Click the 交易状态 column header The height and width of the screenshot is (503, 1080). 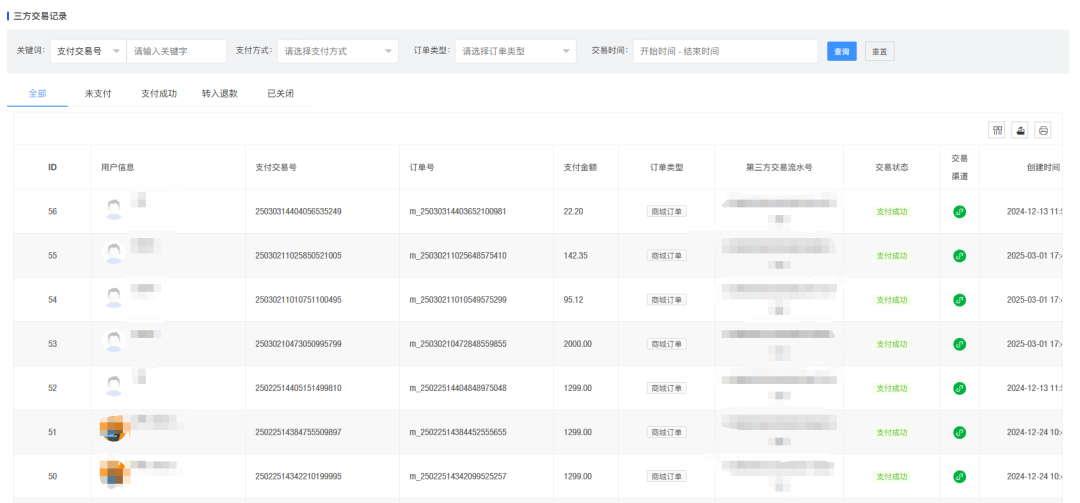point(892,167)
